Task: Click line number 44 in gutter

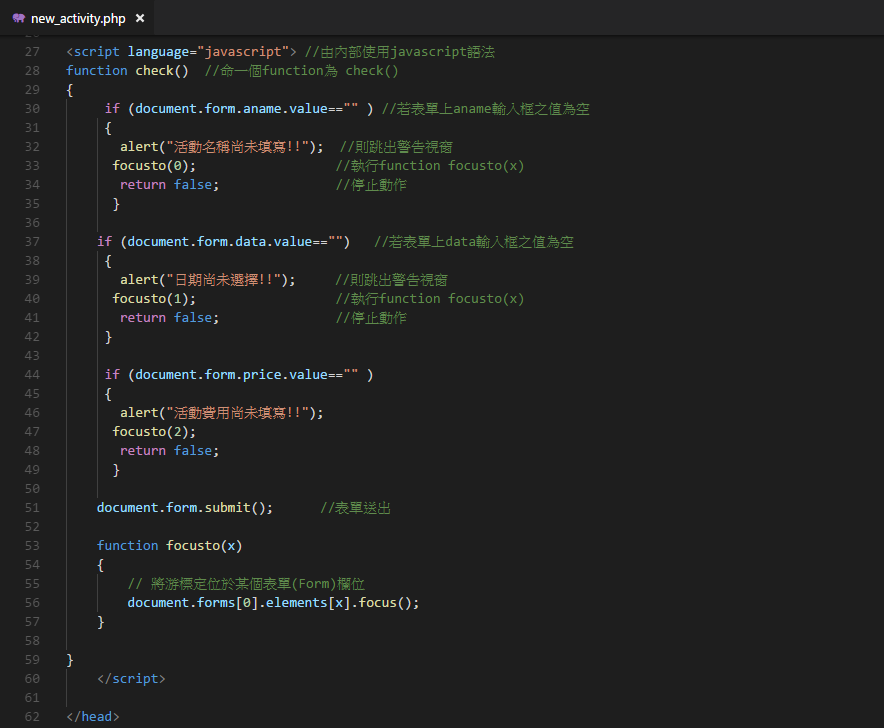Action: (32, 375)
